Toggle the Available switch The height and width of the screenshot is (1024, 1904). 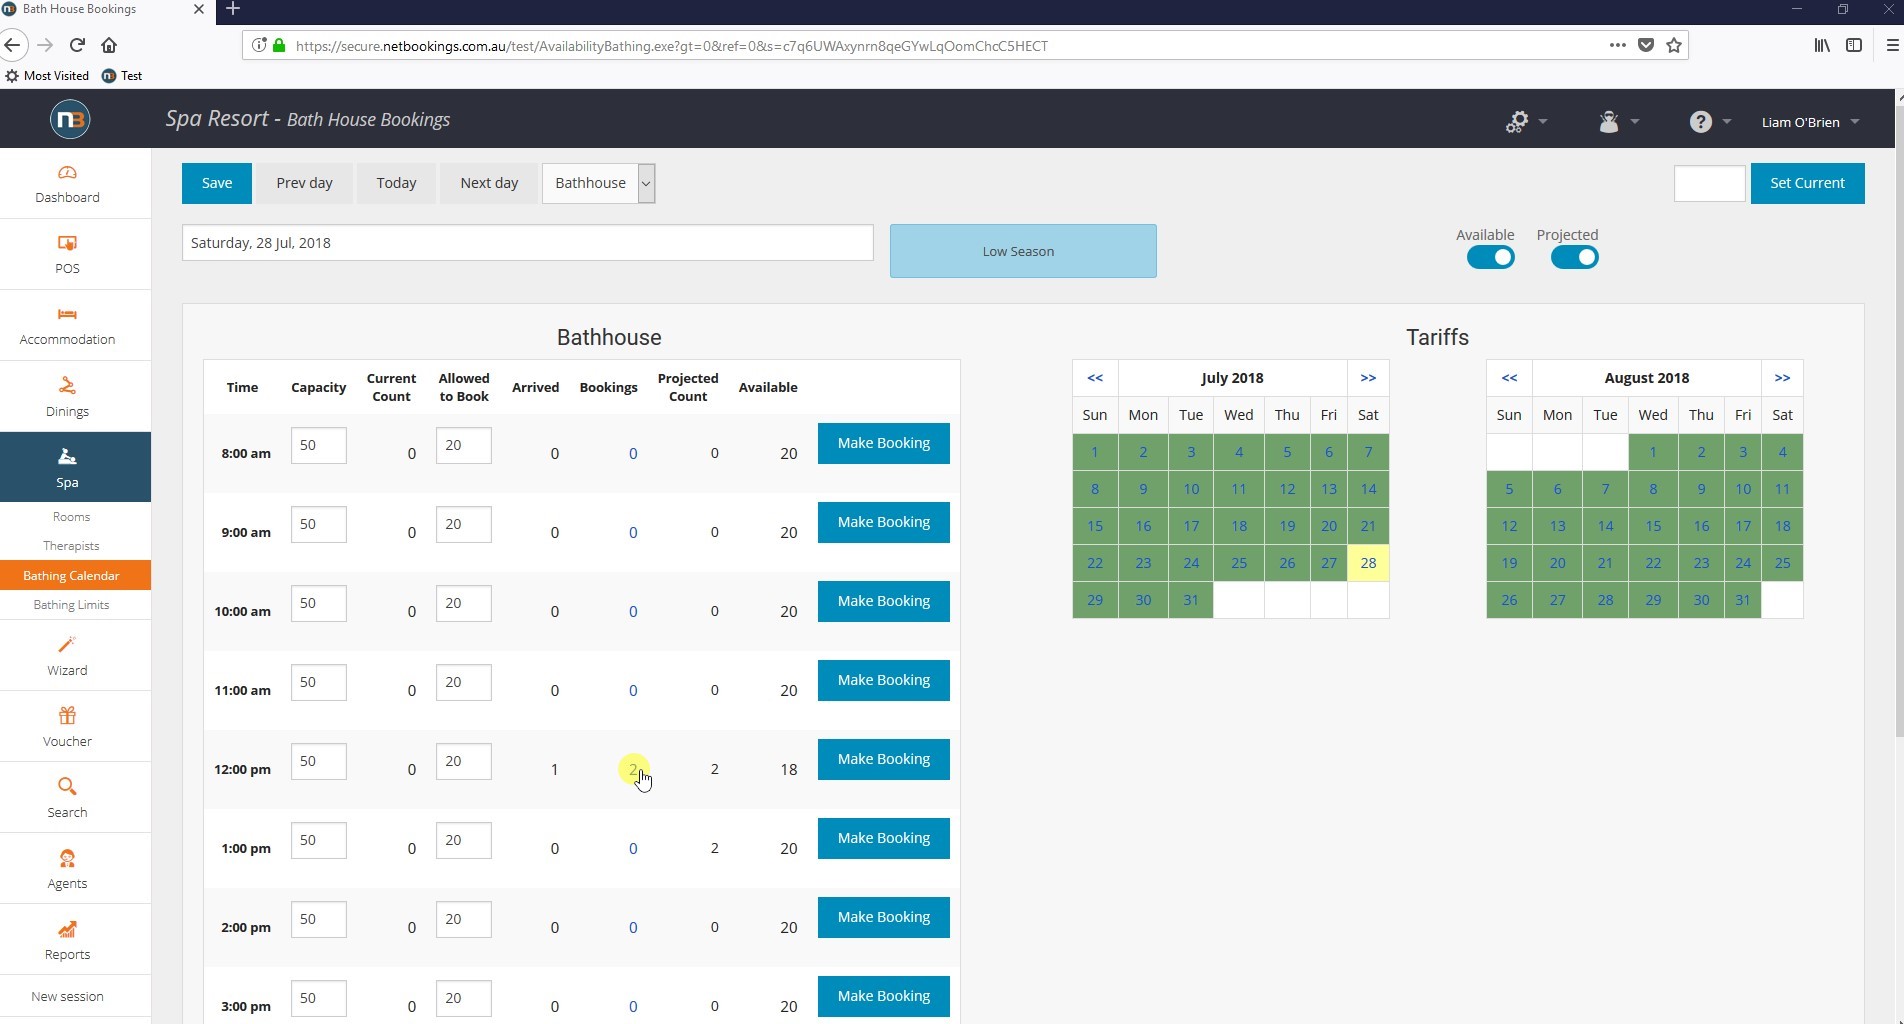1490,257
